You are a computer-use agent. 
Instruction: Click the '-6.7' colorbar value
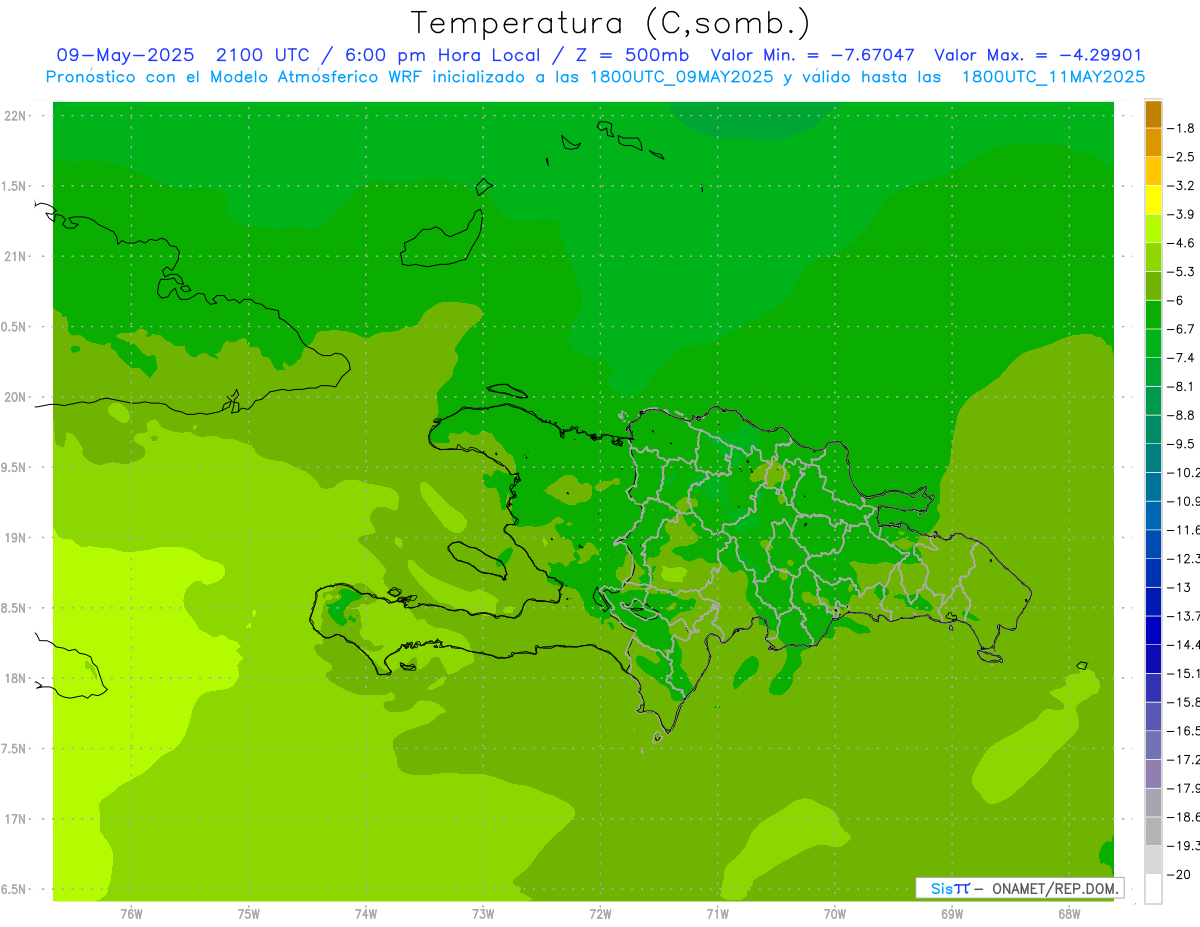1182,329
